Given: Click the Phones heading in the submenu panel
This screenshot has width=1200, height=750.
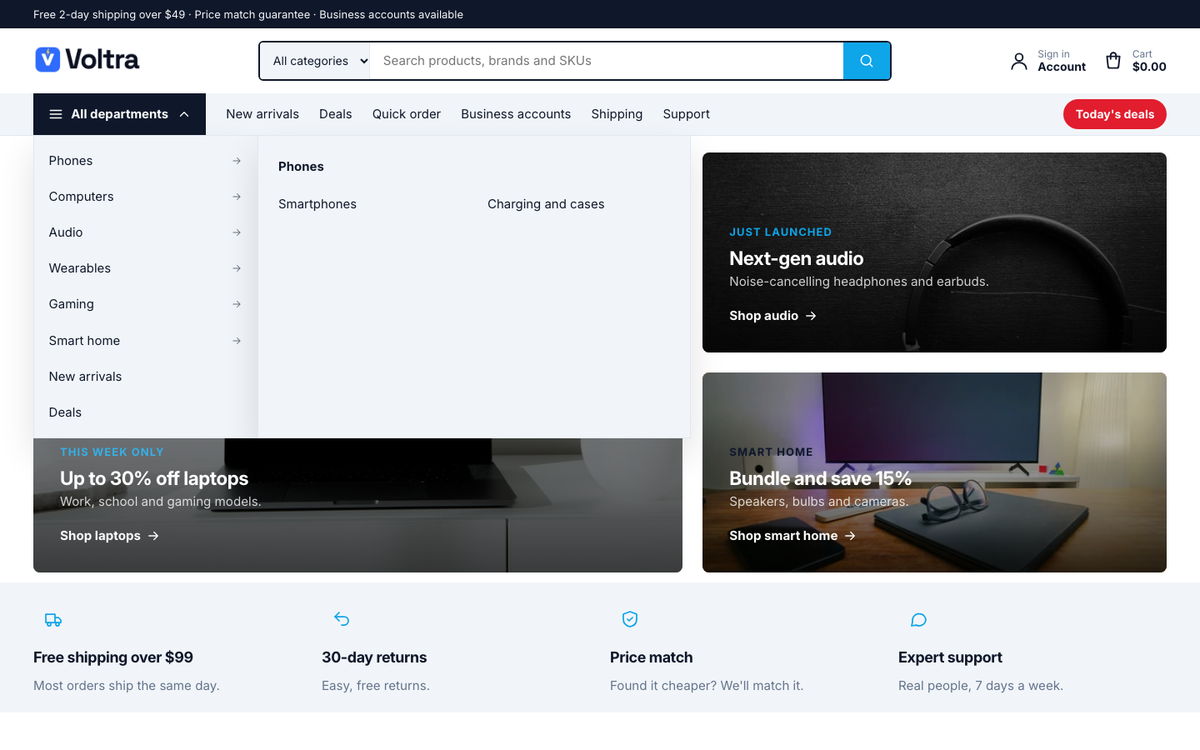Looking at the screenshot, I should coord(301,167).
